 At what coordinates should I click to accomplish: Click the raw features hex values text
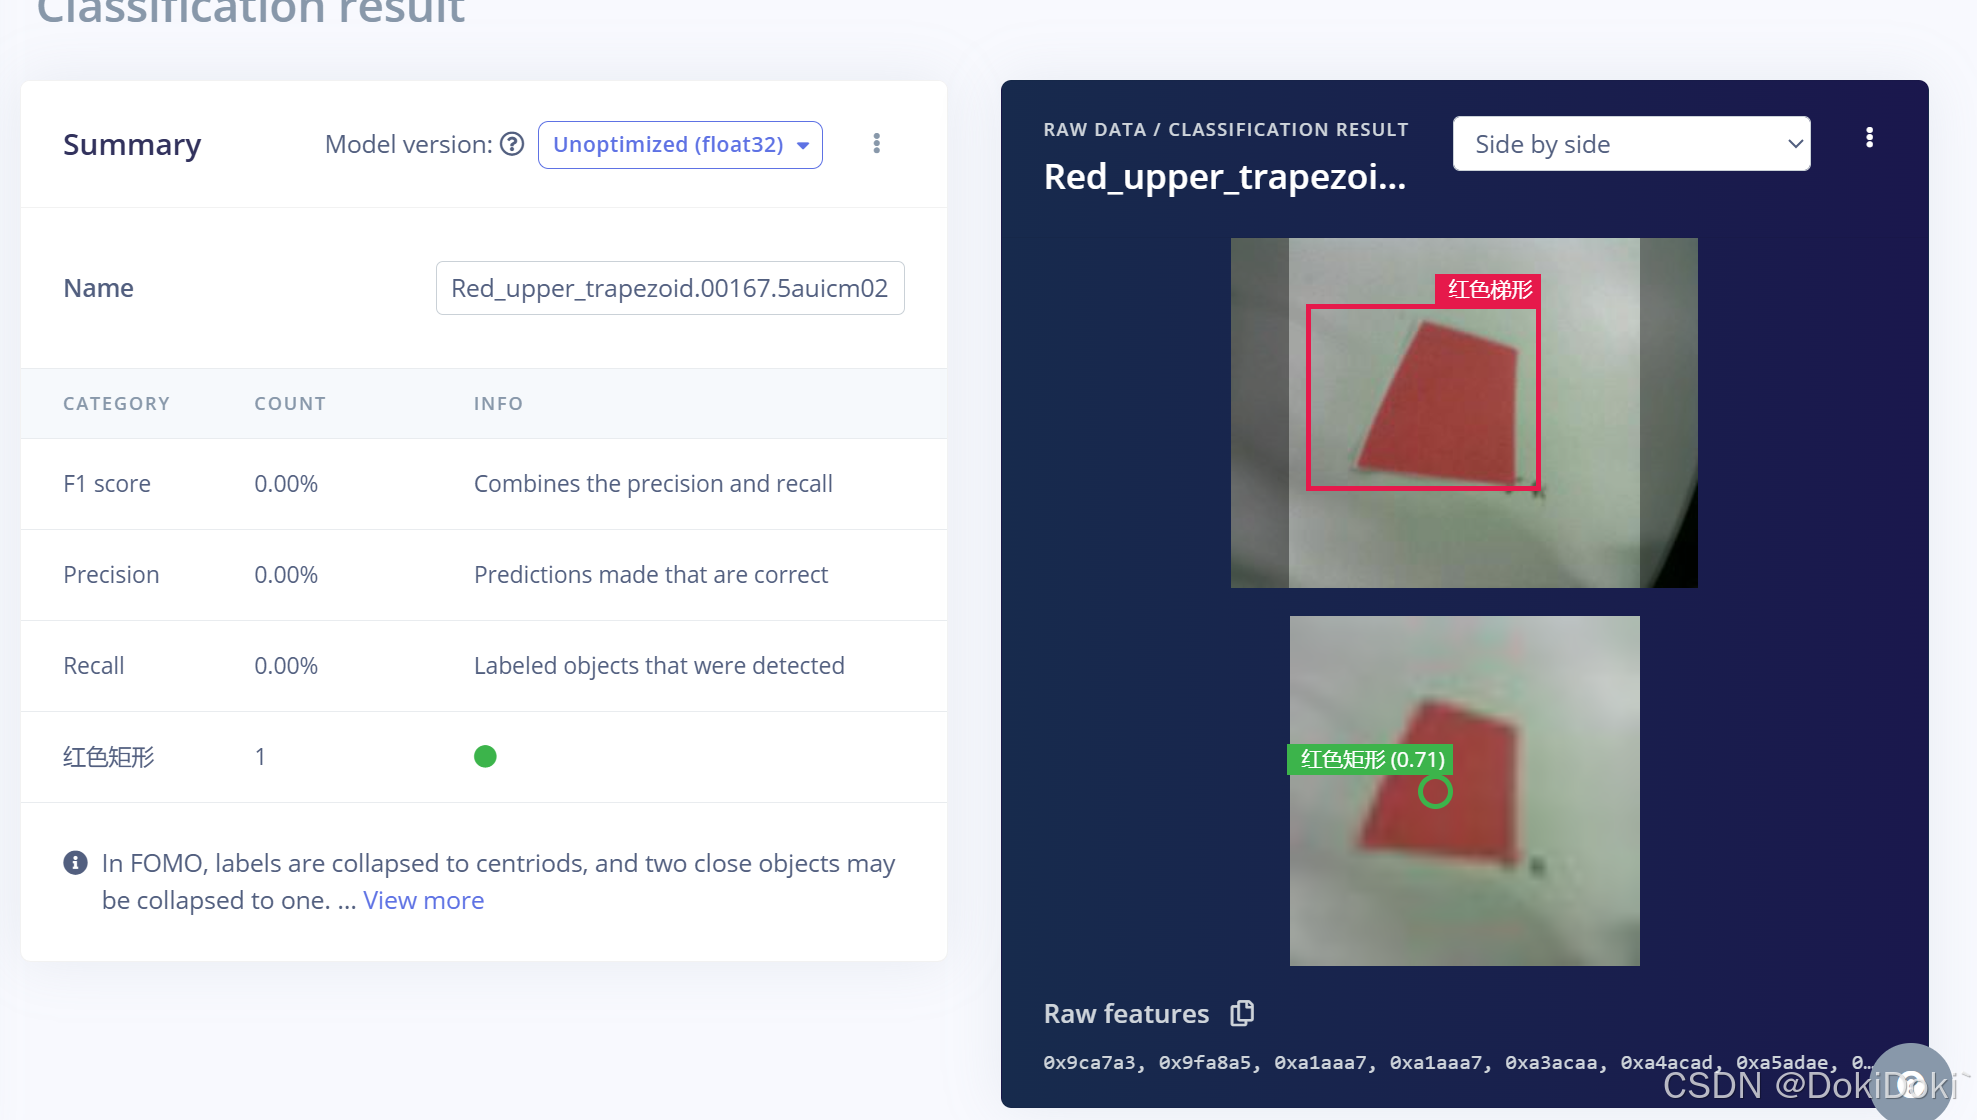1450,1062
